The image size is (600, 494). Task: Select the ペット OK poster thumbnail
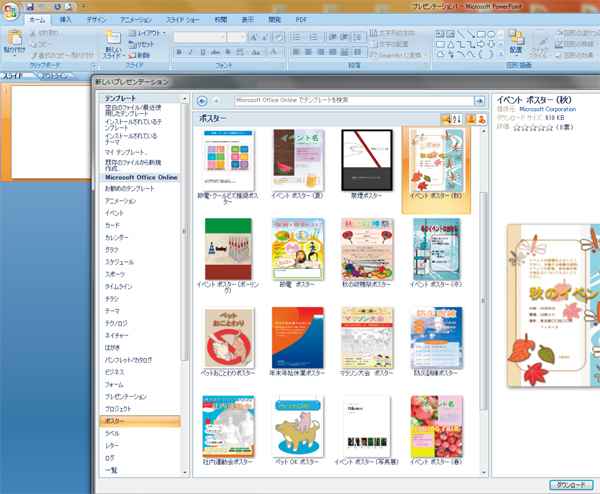[x=298, y=427]
